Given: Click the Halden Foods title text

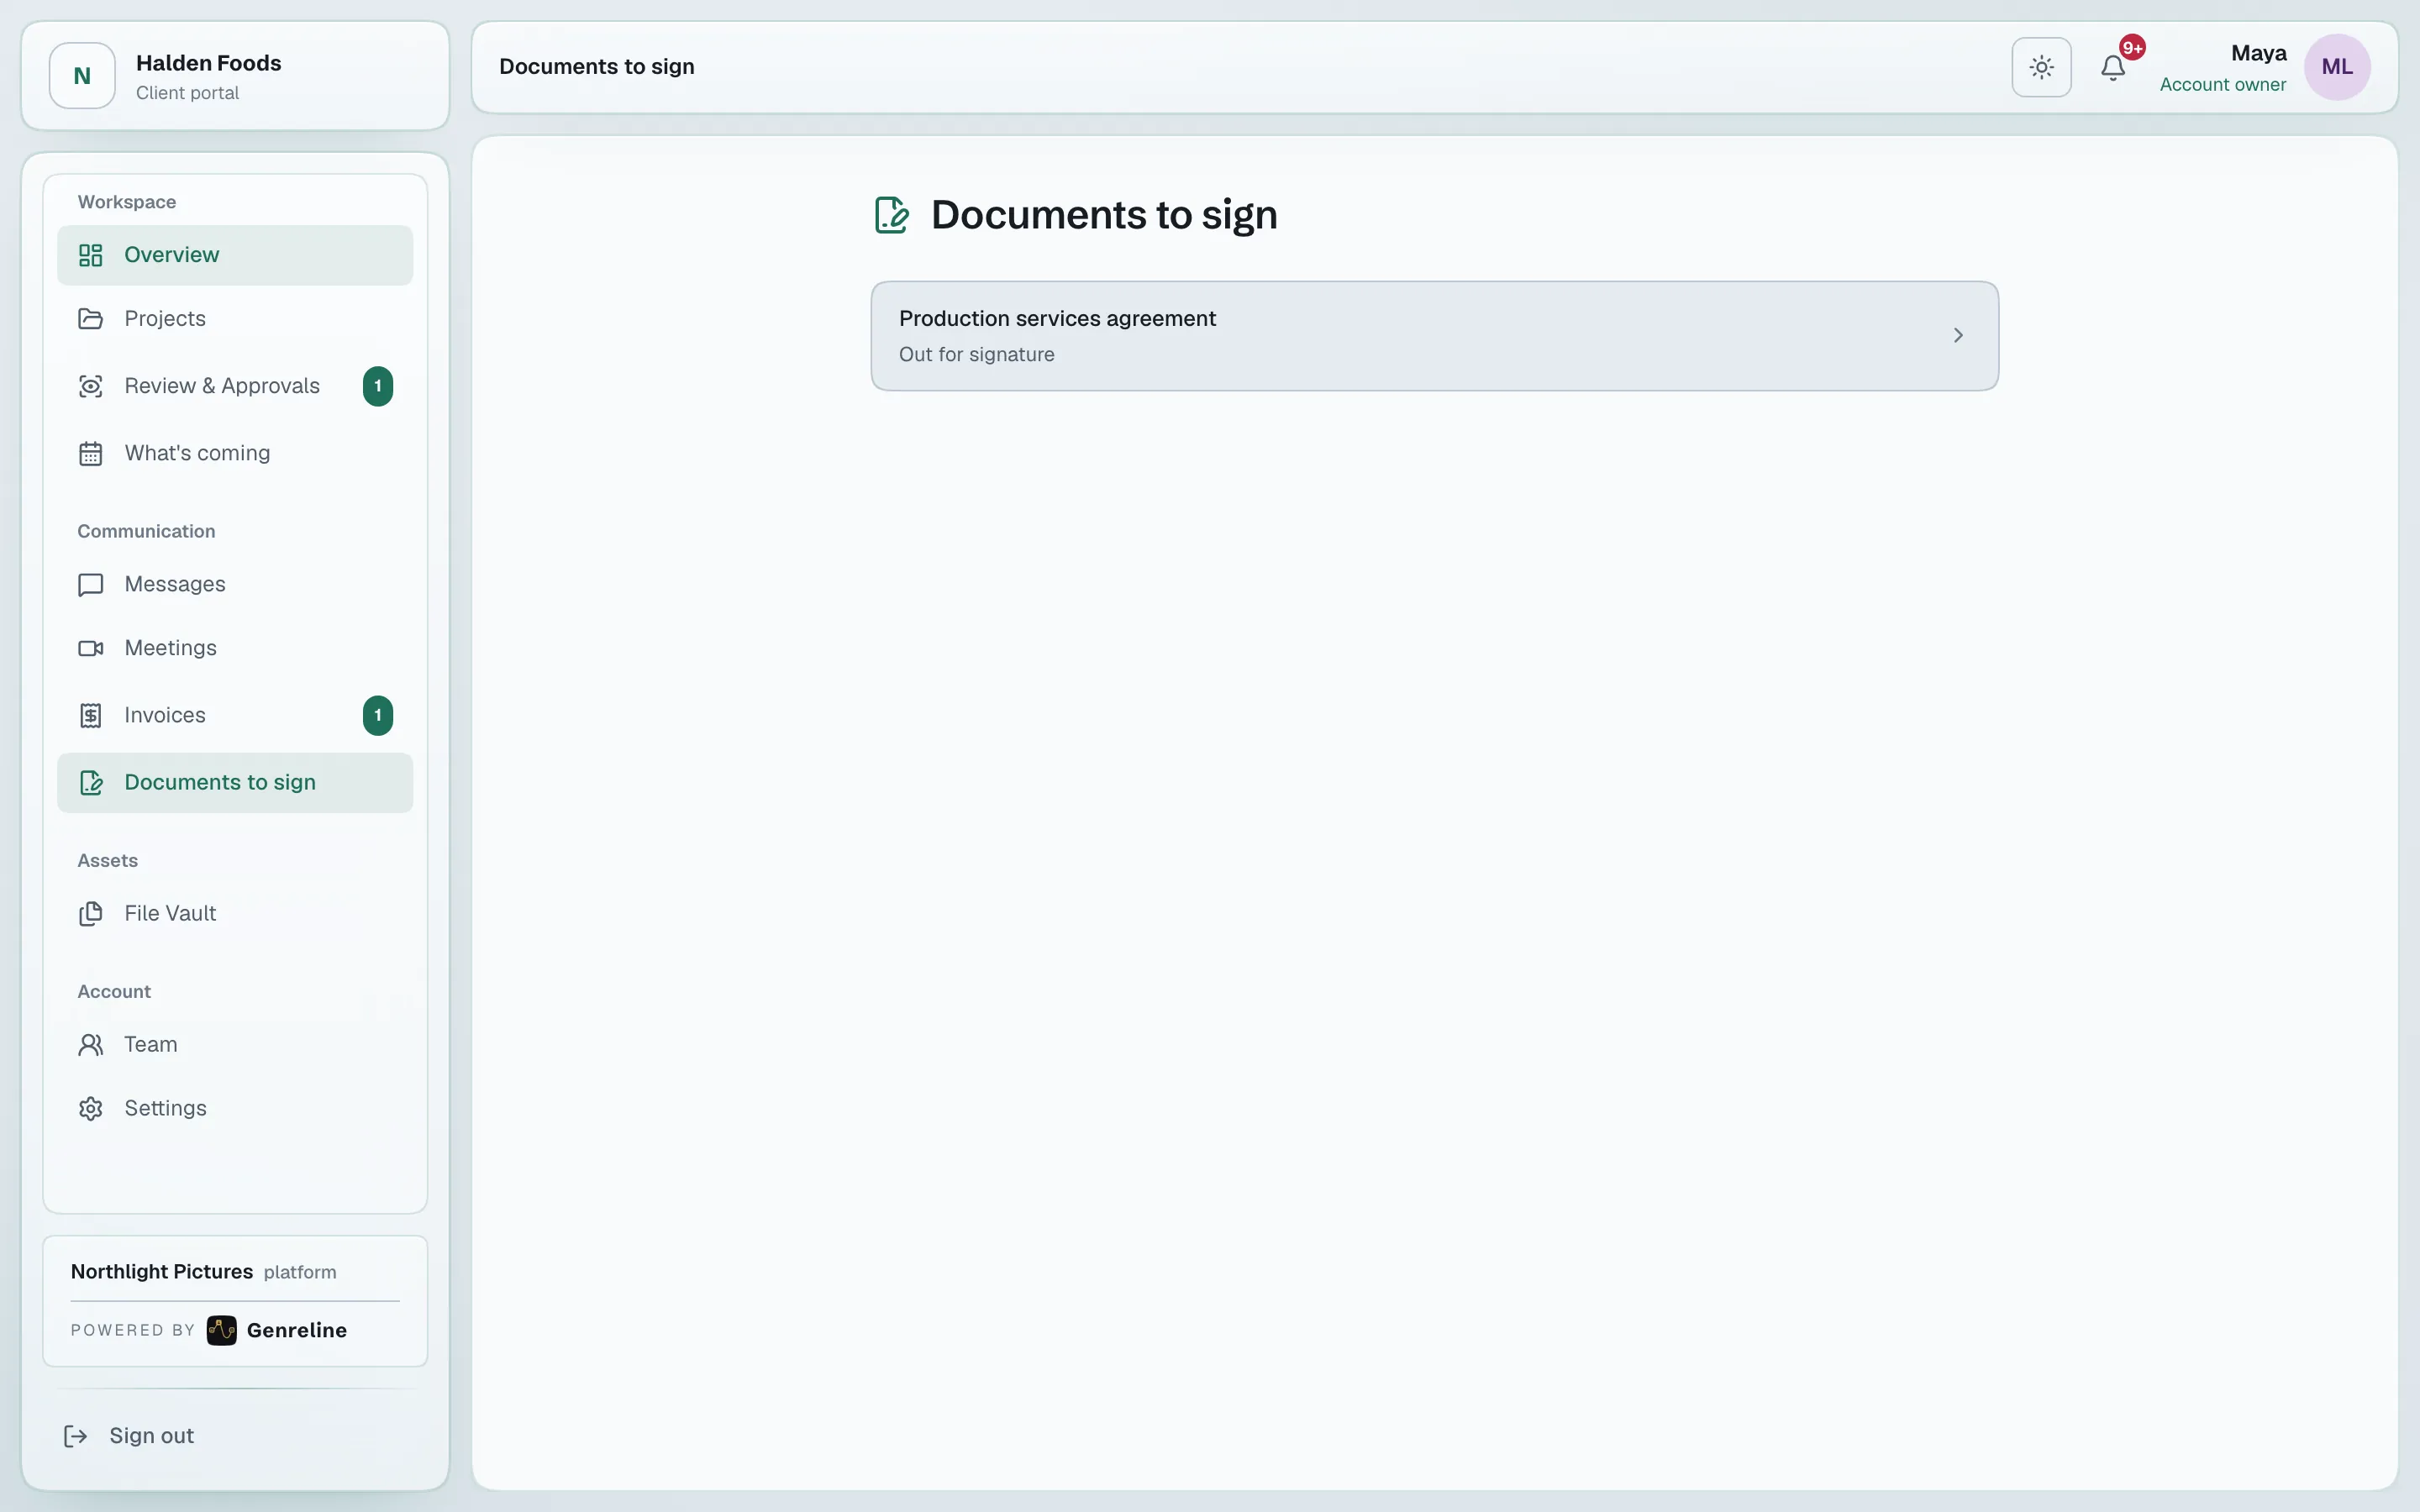Looking at the screenshot, I should pyautogui.click(x=208, y=63).
